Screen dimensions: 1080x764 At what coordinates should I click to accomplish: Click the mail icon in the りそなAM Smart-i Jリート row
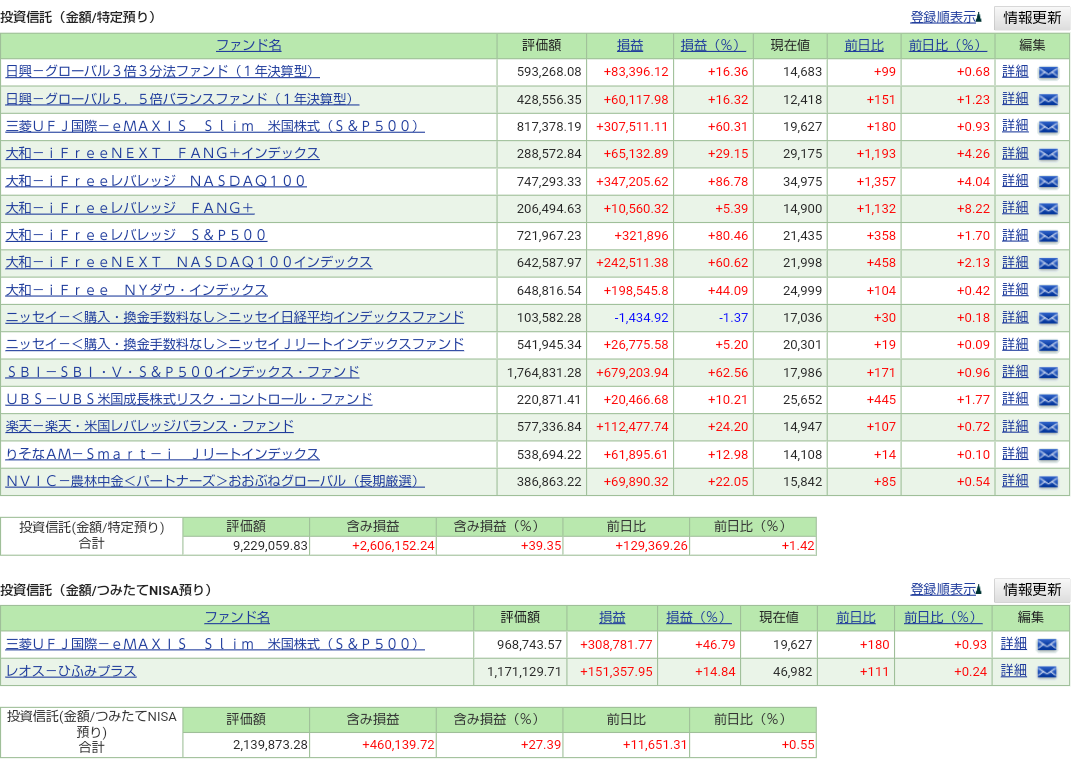pos(1048,455)
